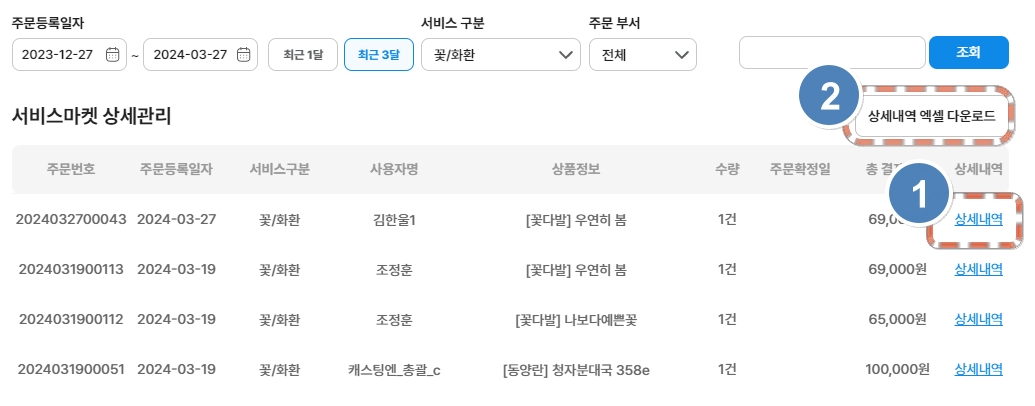Open 상세내역 link for order 2024031900112
The height and width of the screenshot is (406, 1035).
coord(979,319)
